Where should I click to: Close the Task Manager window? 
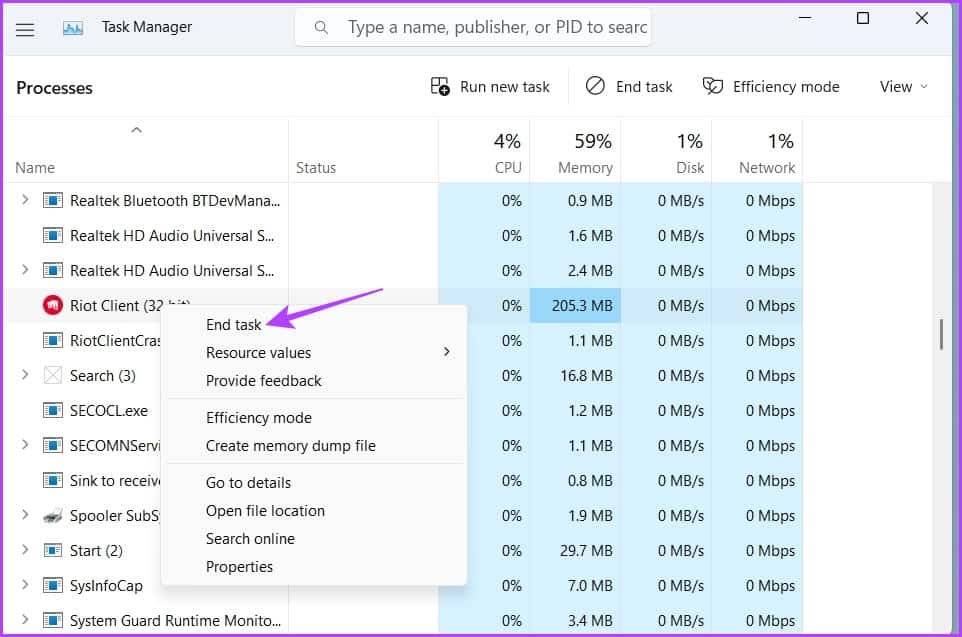(922, 18)
